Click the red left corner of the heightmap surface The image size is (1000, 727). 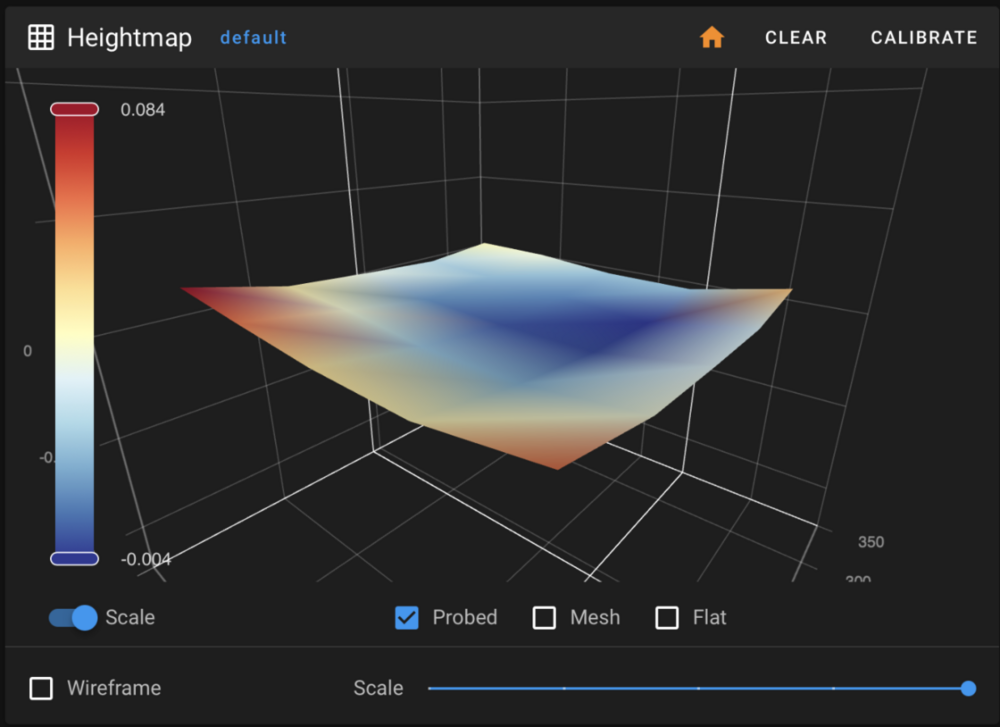[200, 291]
